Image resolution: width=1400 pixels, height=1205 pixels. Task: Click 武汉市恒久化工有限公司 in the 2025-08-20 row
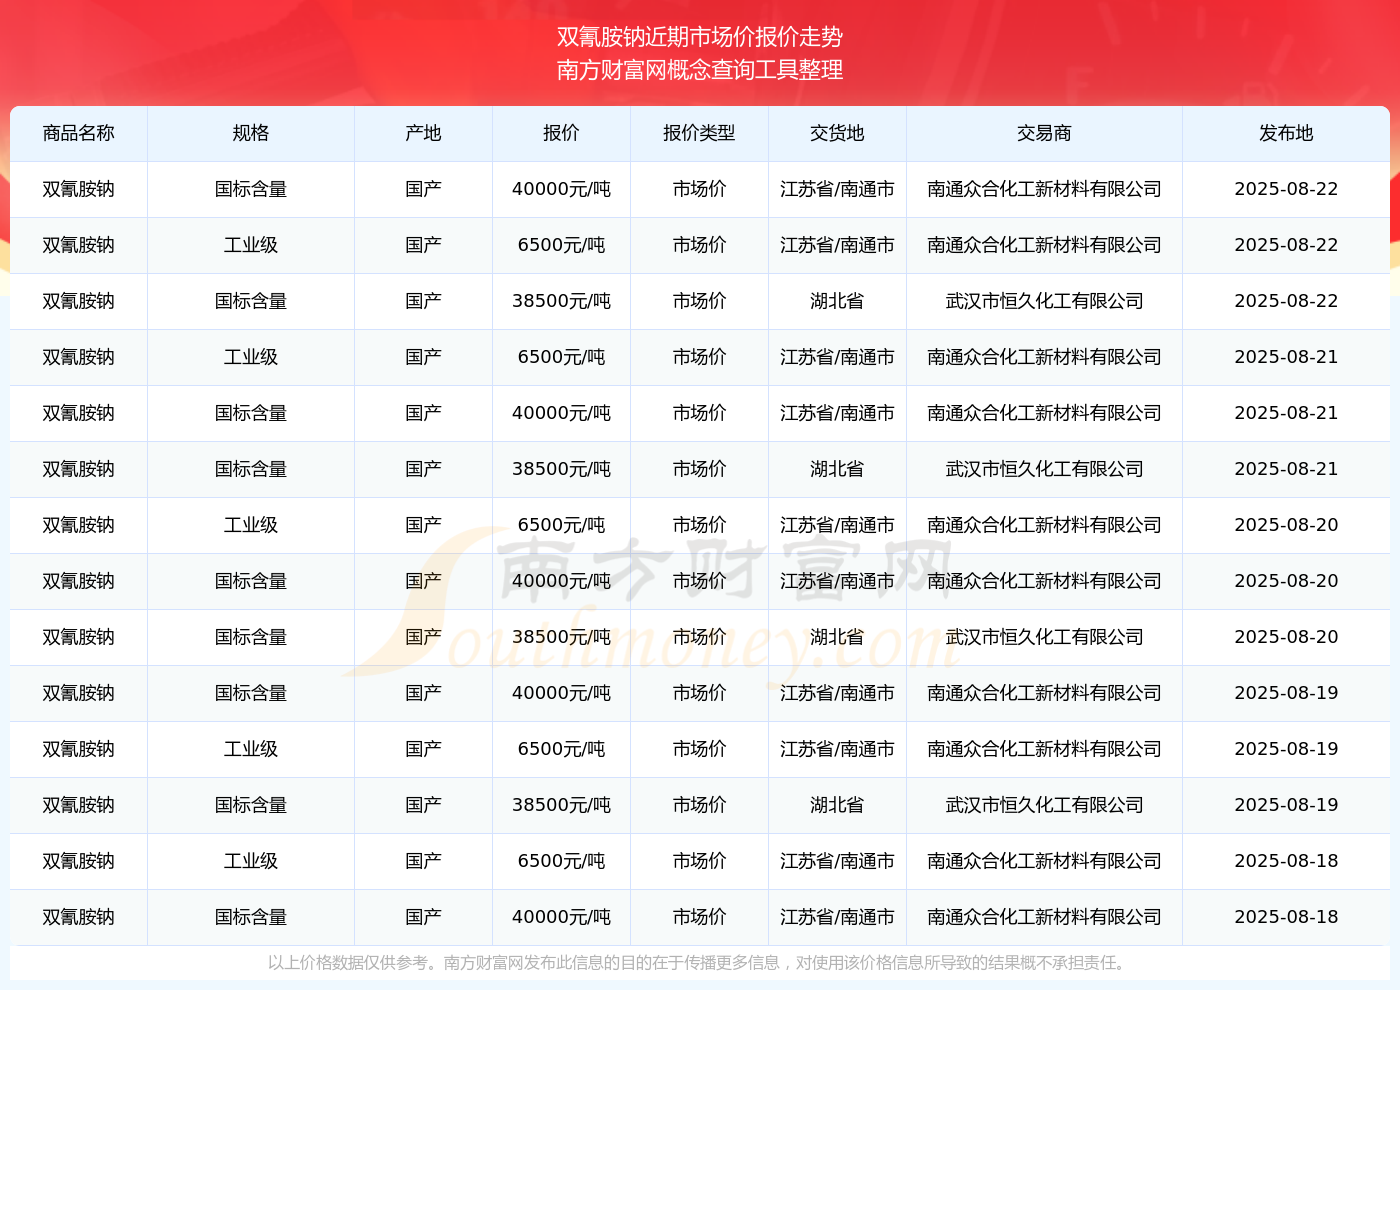click(x=1044, y=637)
